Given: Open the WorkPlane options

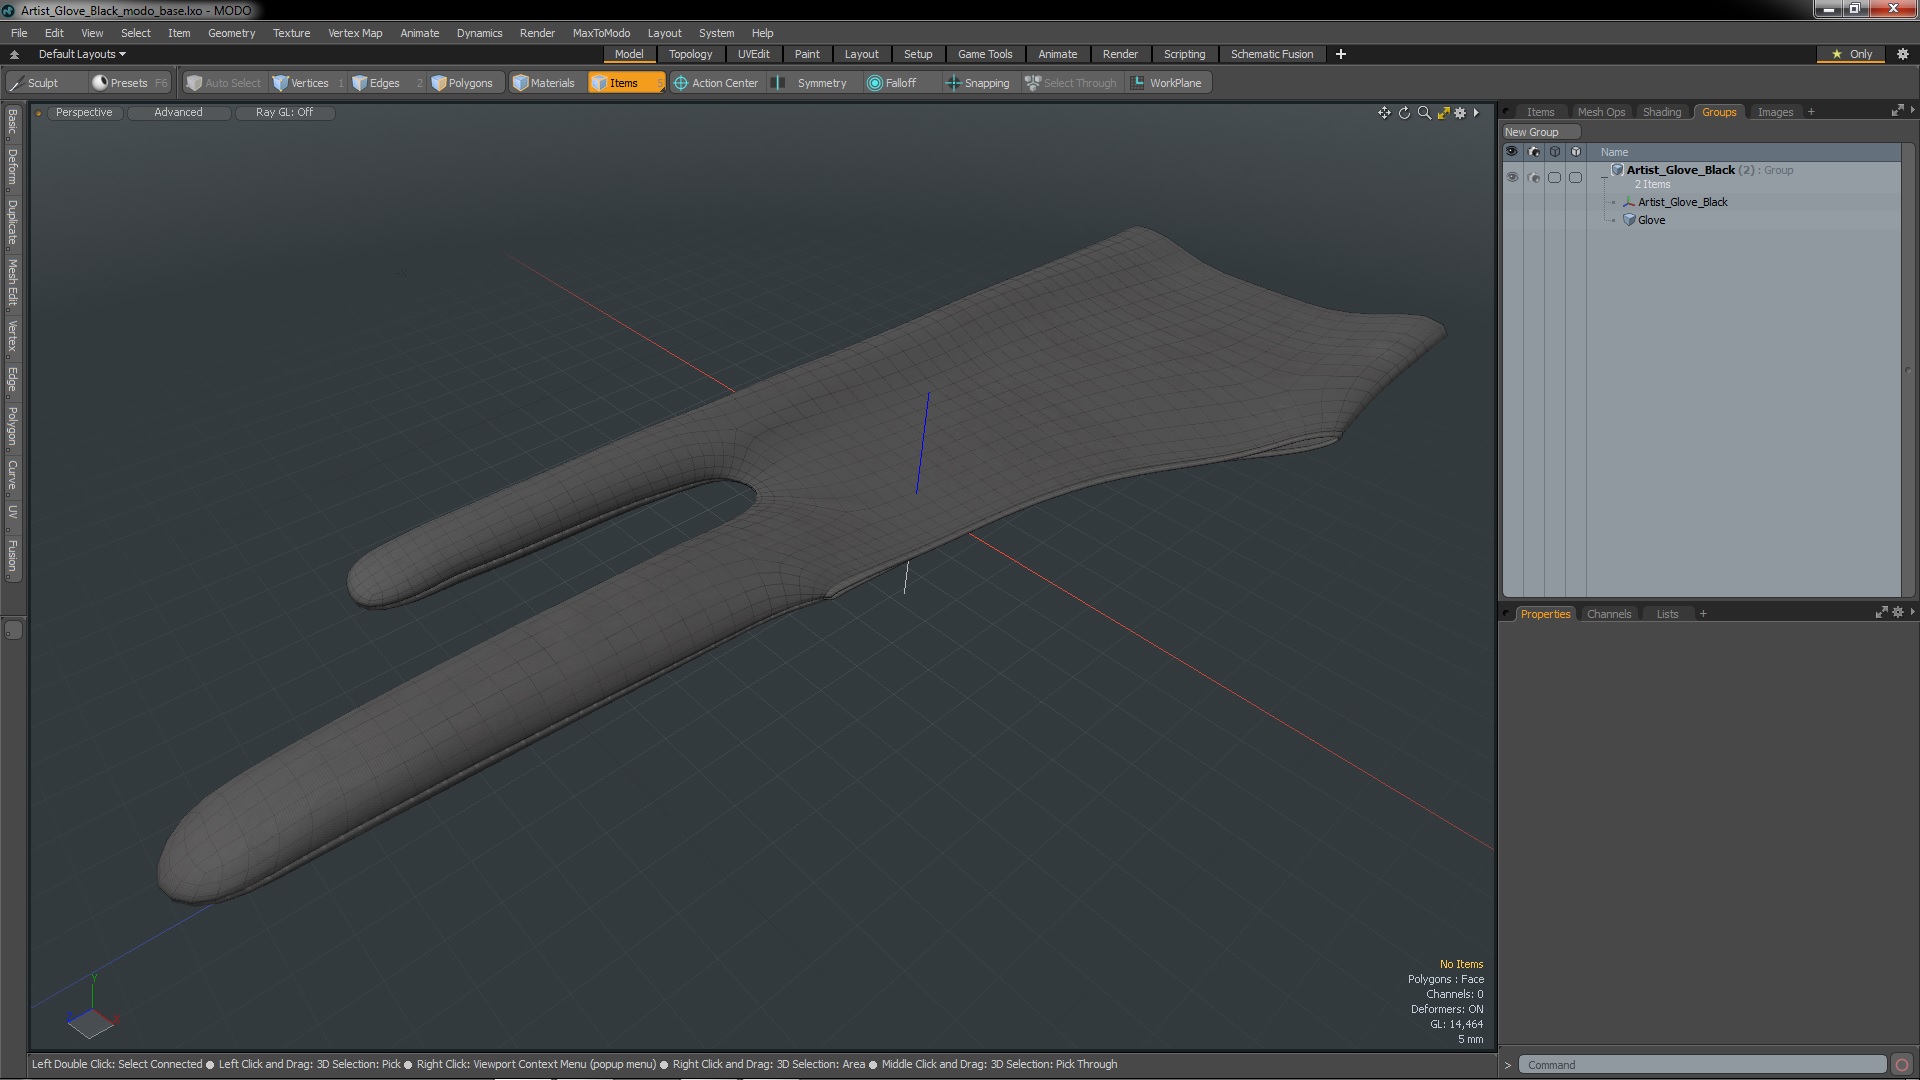Looking at the screenshot, I should pos(1167,83).
